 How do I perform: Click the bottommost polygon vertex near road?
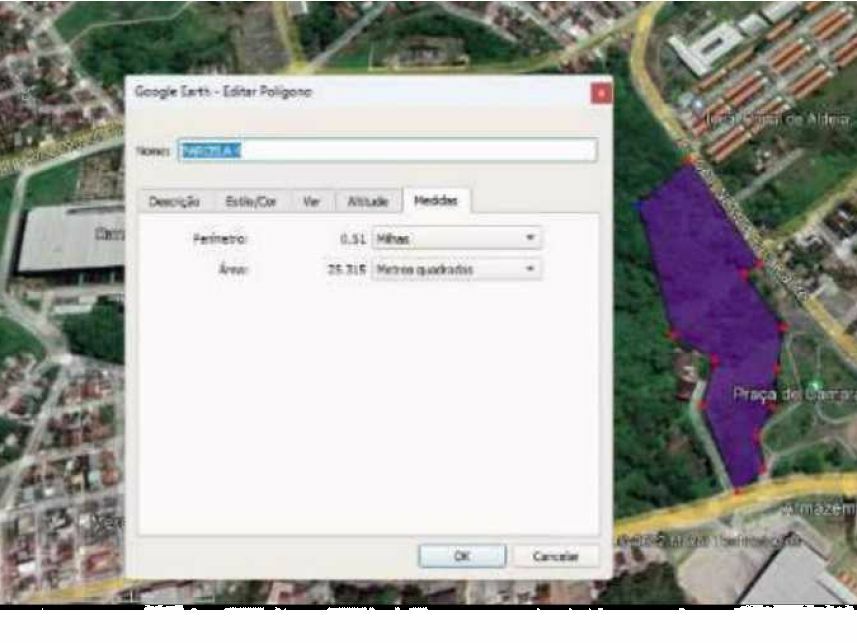click(x=736, y=490)
